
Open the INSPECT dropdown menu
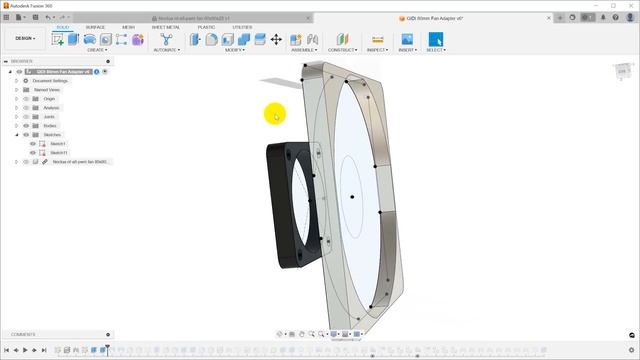(378, 50)
